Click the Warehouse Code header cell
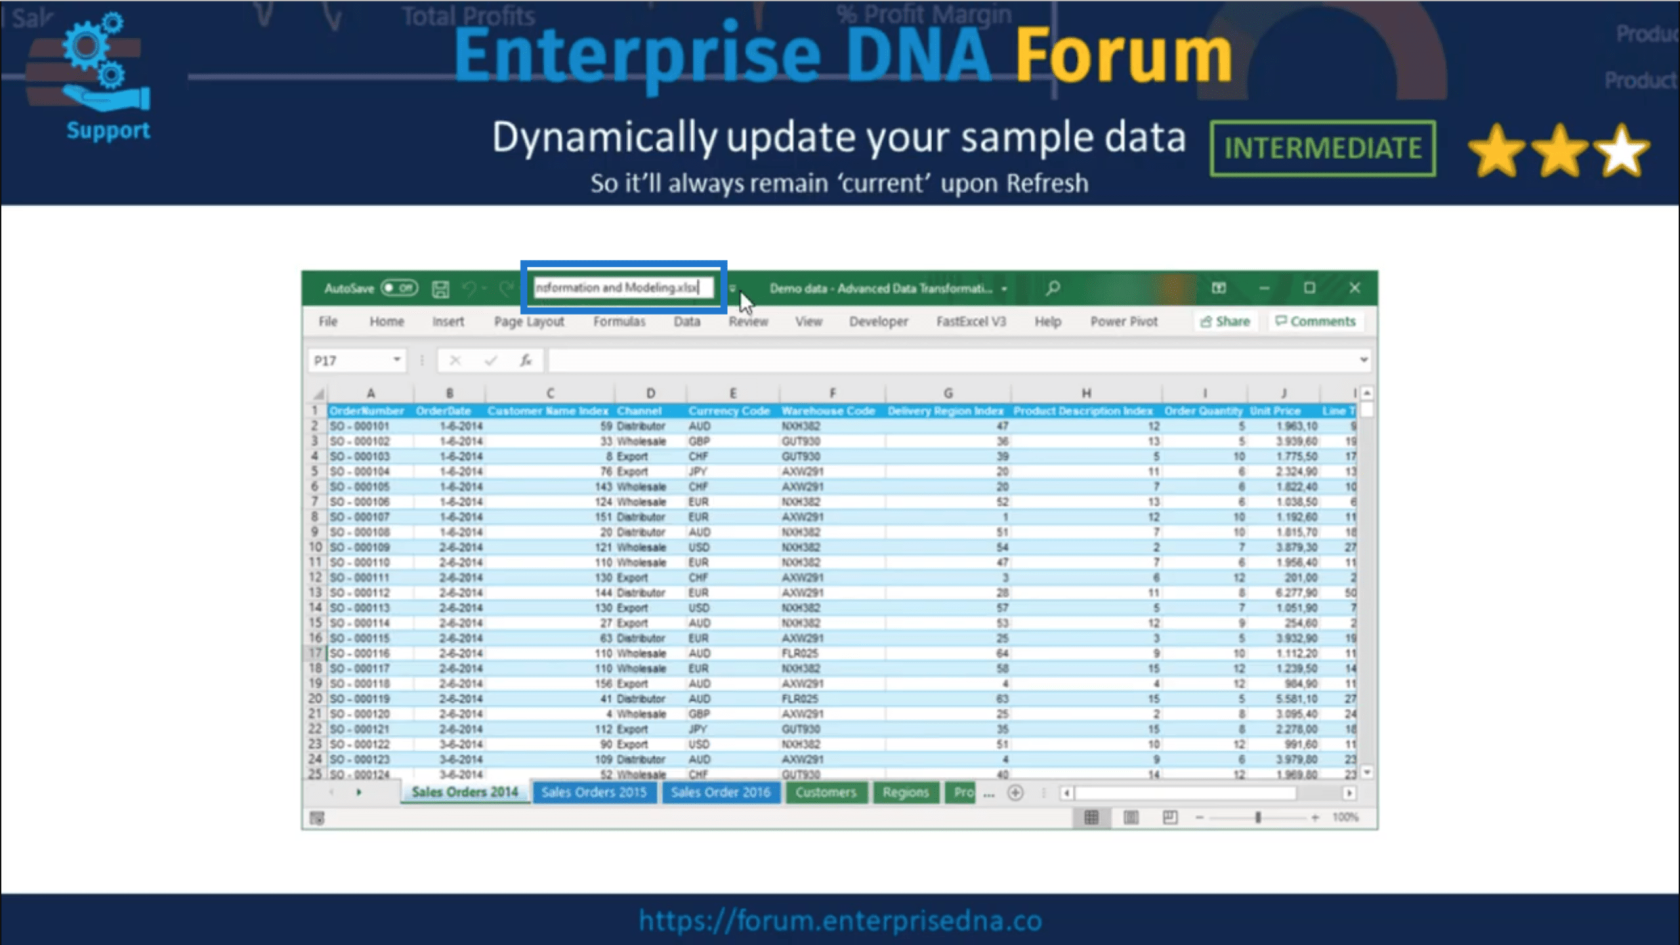 click(x=829, y=411)
